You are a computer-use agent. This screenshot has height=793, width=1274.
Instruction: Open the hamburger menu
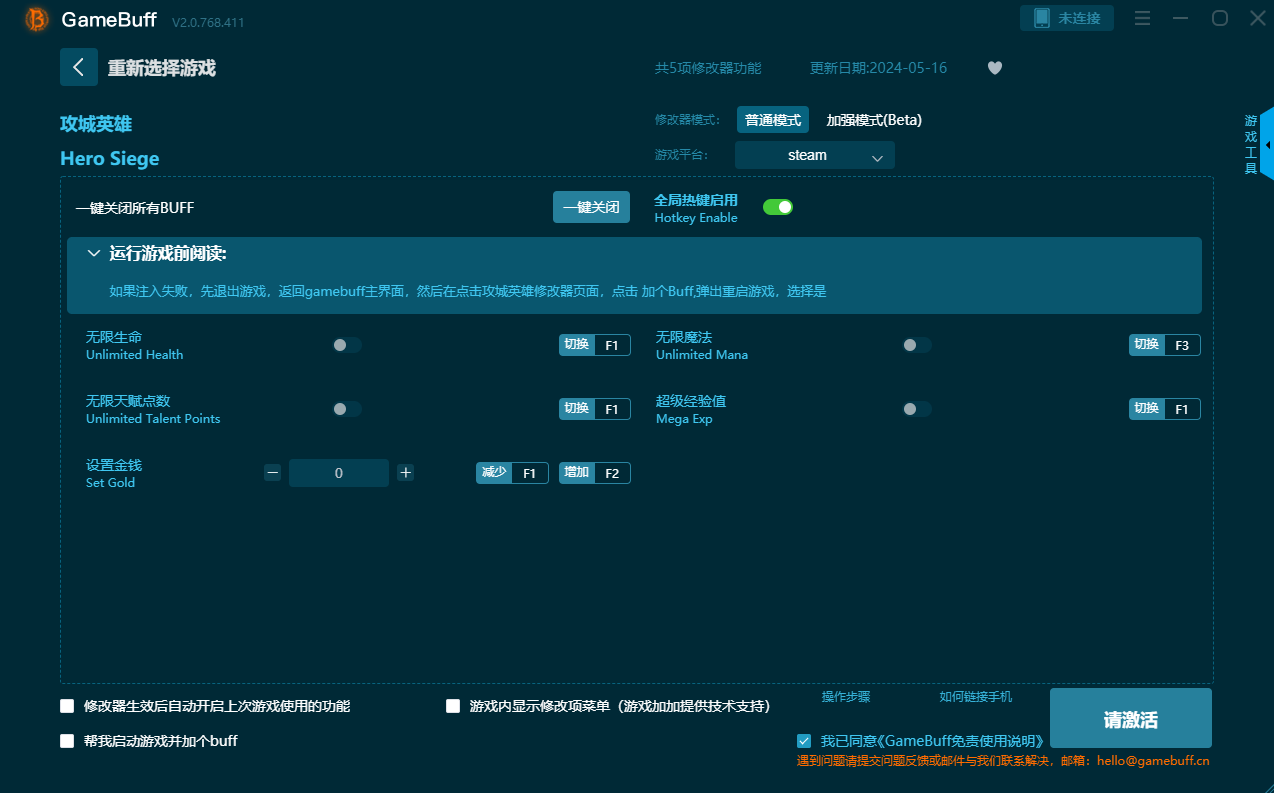[1142, 18]
